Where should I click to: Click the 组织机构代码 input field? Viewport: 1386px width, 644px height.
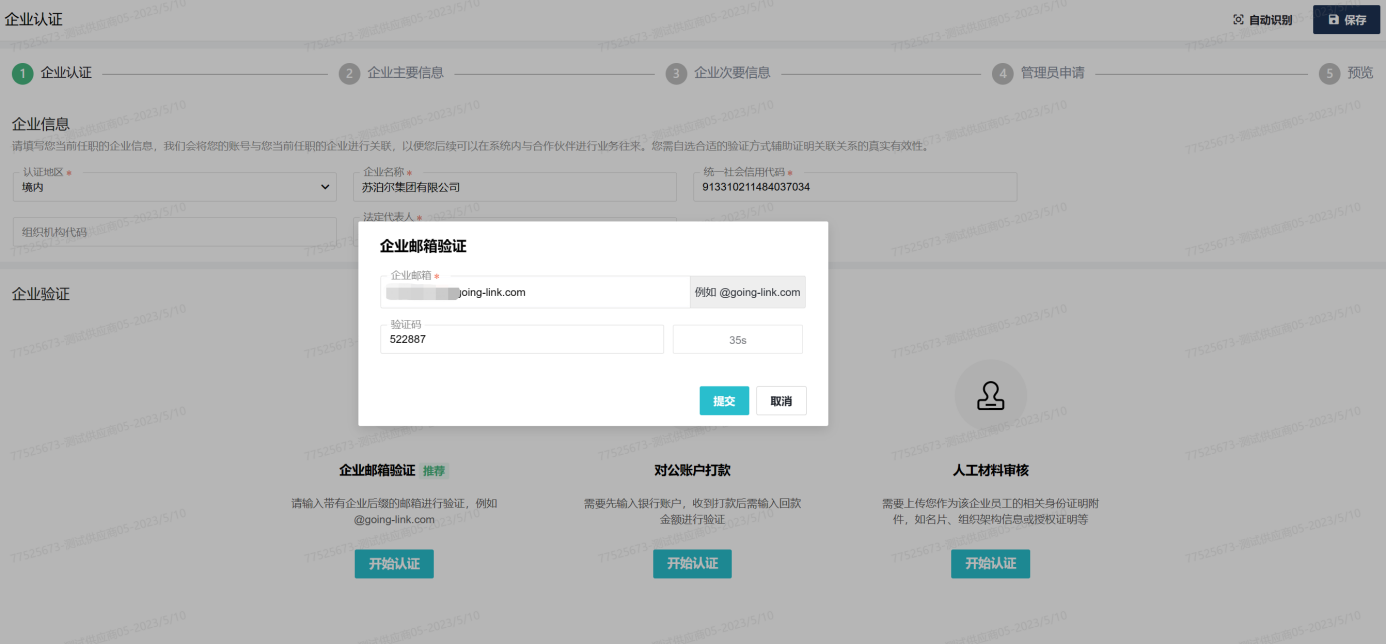[x=175, y=232]
